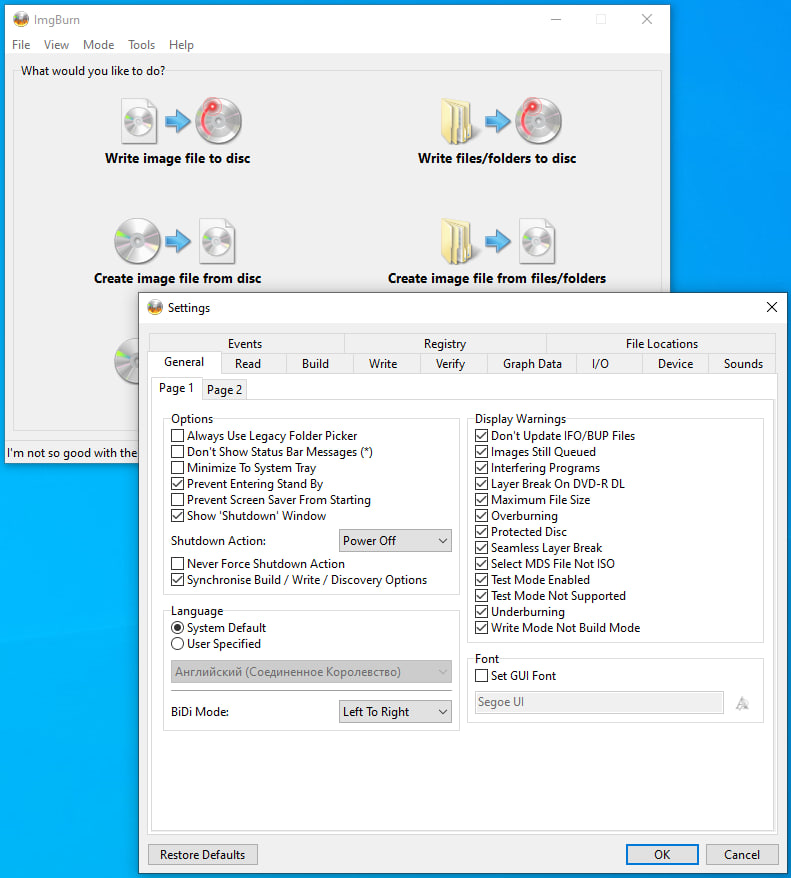Screen dimensions: 791x878
Task: Open the disabled language selection dropdown
Action: 311,672
